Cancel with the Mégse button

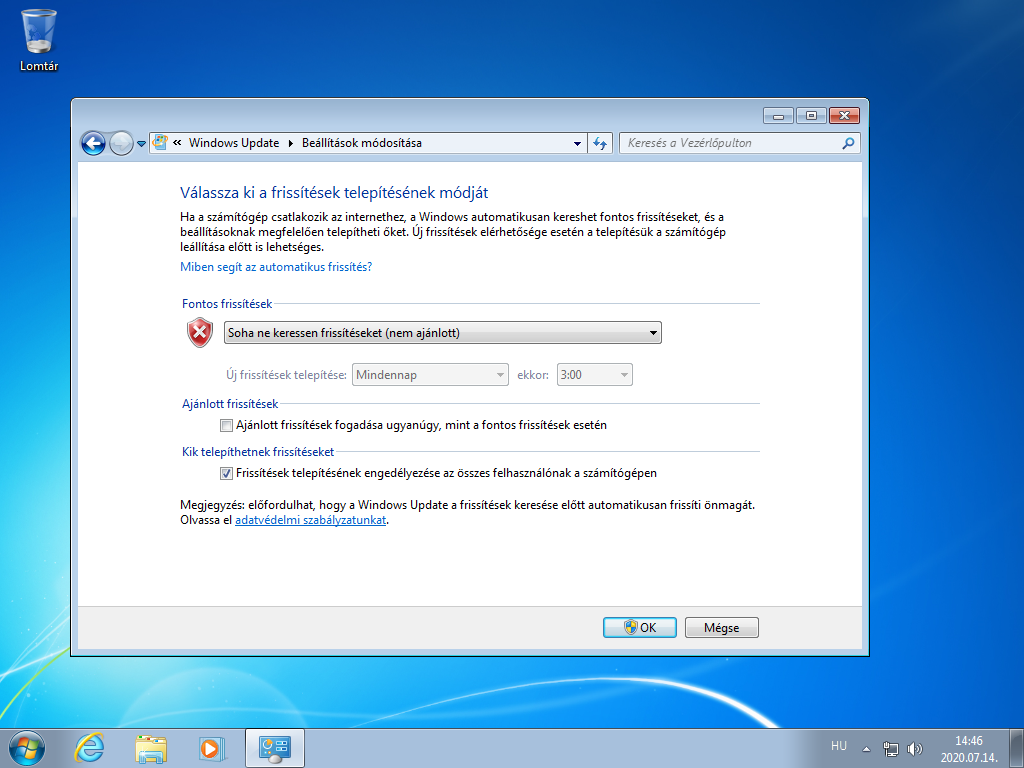[x=722, y=628]
